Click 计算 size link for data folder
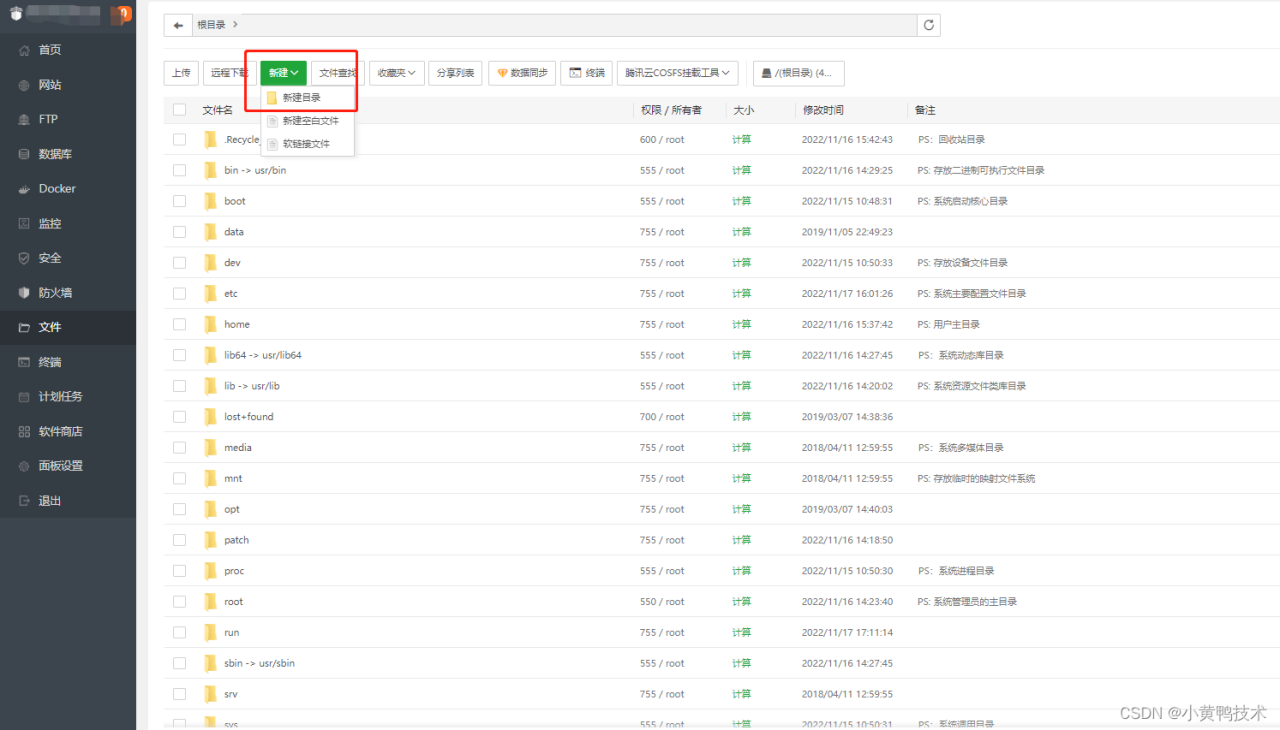Screen dimensions: 1280x730 741,232
